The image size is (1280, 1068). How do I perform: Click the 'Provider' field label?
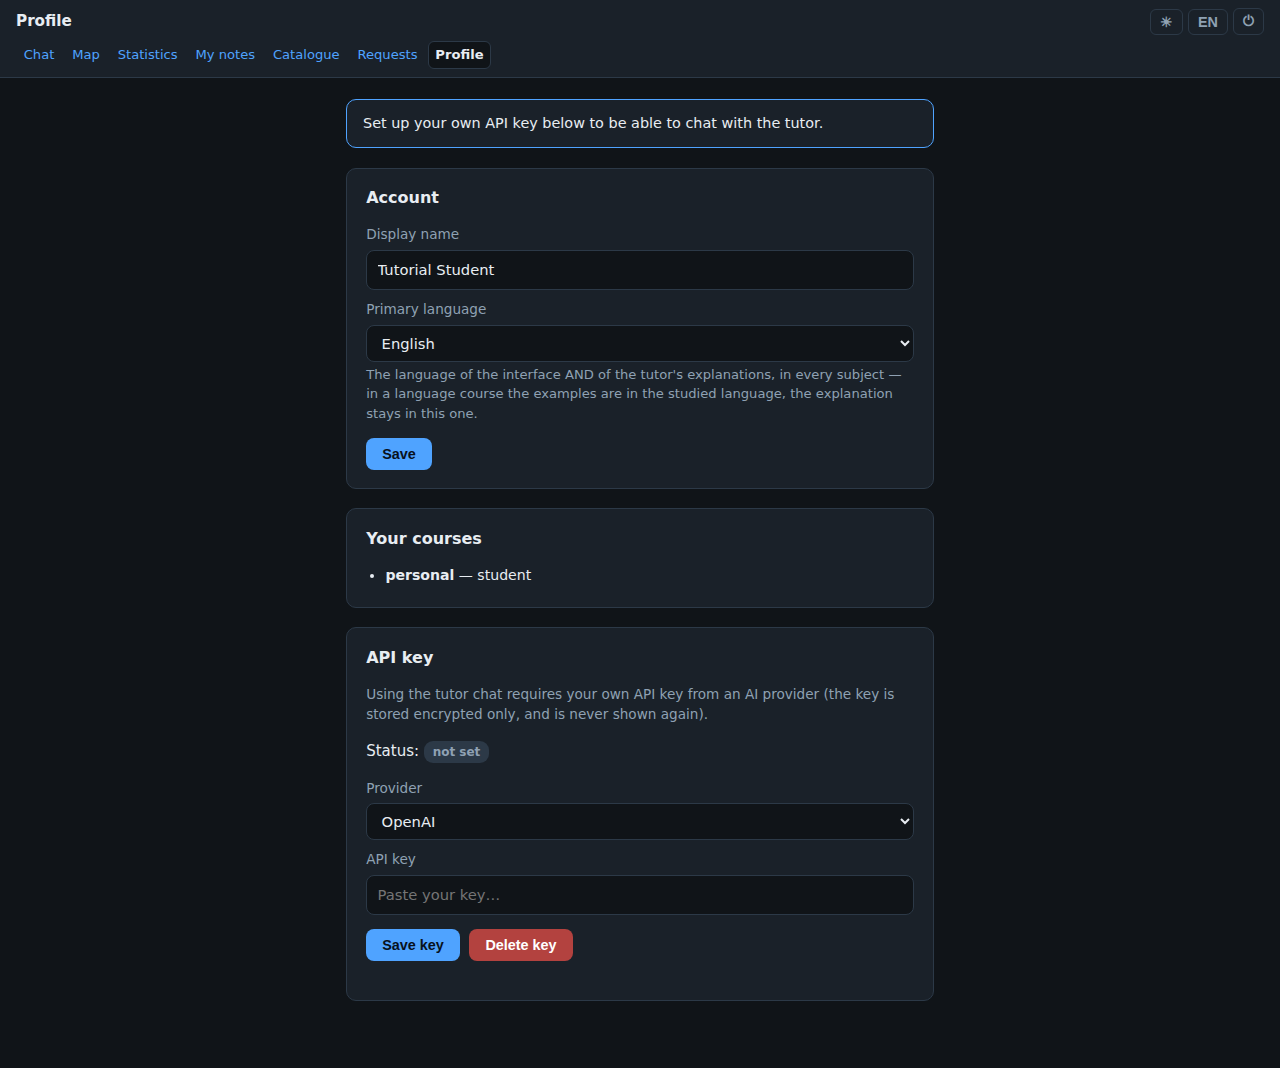pyautogui.click(x=394, y=788)
